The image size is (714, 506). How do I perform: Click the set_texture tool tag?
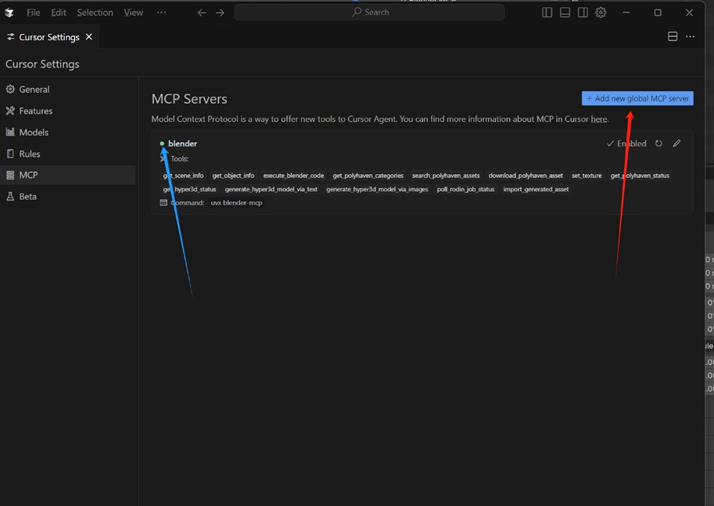(x=586, y=175)
